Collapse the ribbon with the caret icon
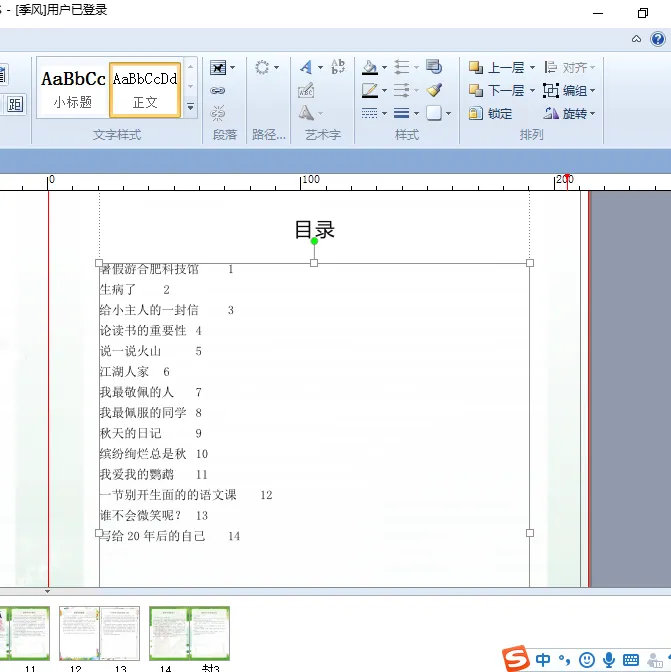Viewport: 671px width, 672px height. pos(636,39)
